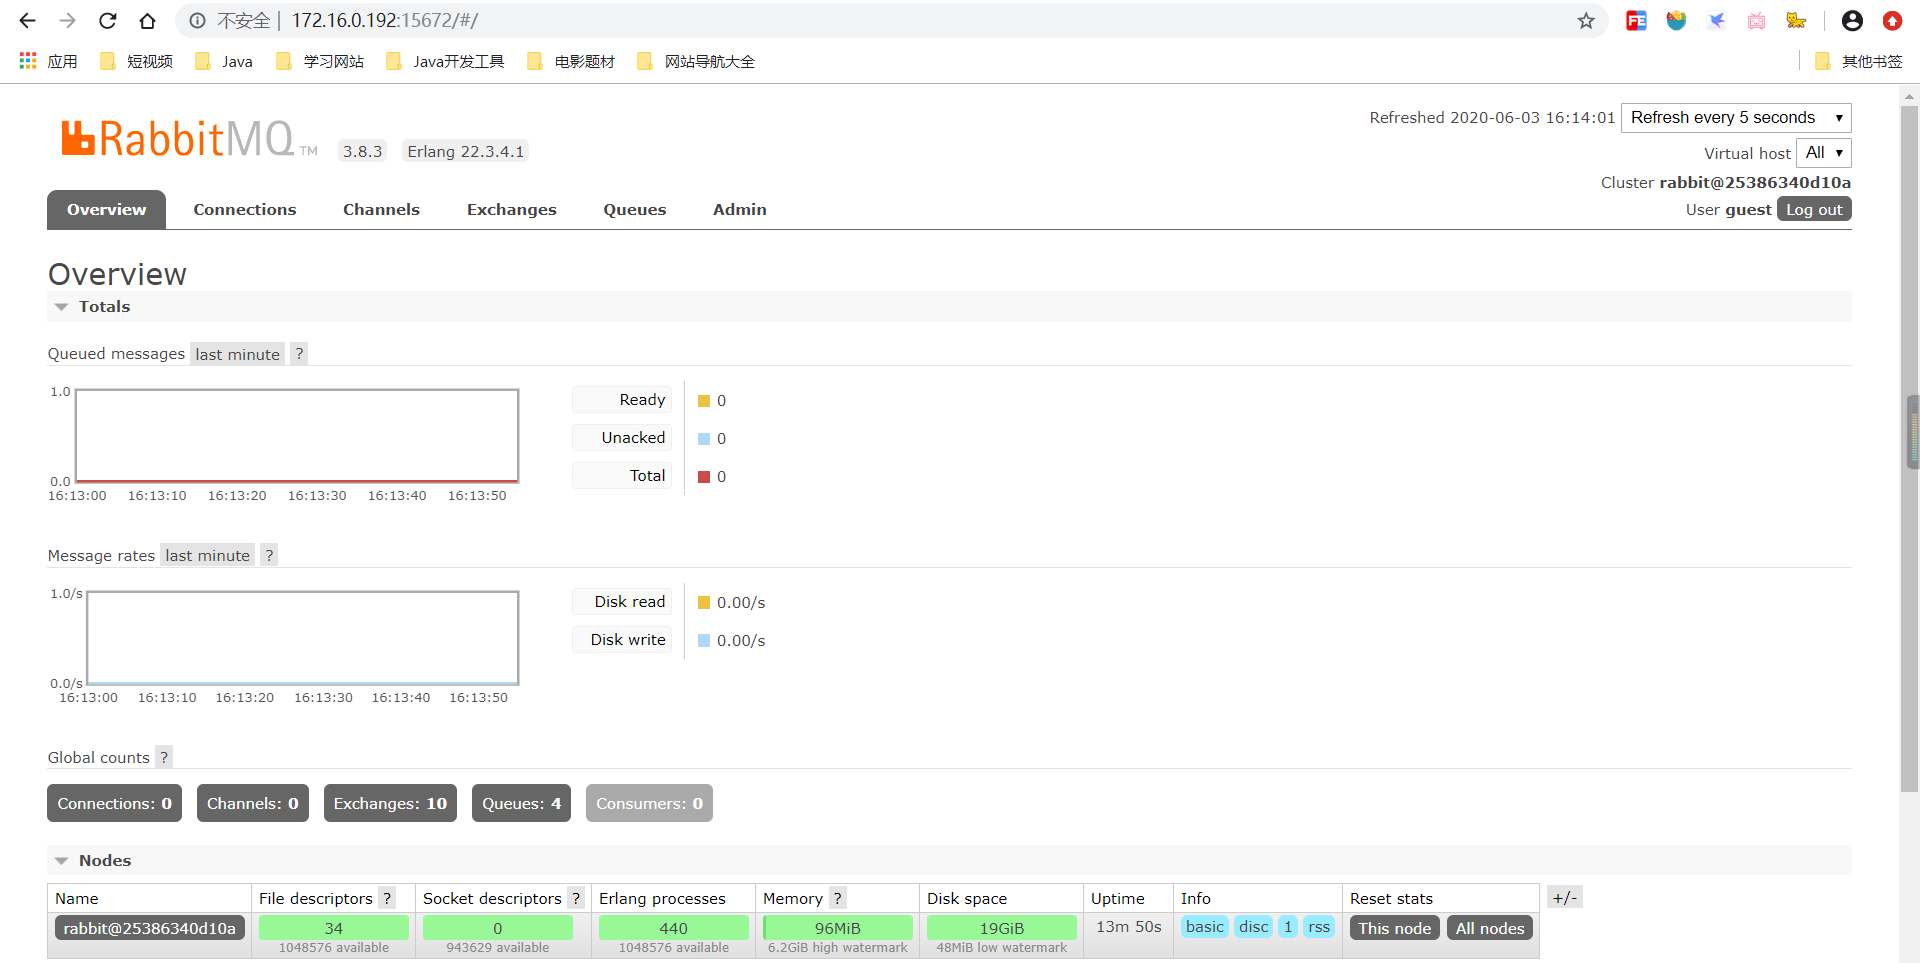Change Queued messages last minute range
The width and height of the screenshot is (1920, 963).
click(x=237, y=354)
